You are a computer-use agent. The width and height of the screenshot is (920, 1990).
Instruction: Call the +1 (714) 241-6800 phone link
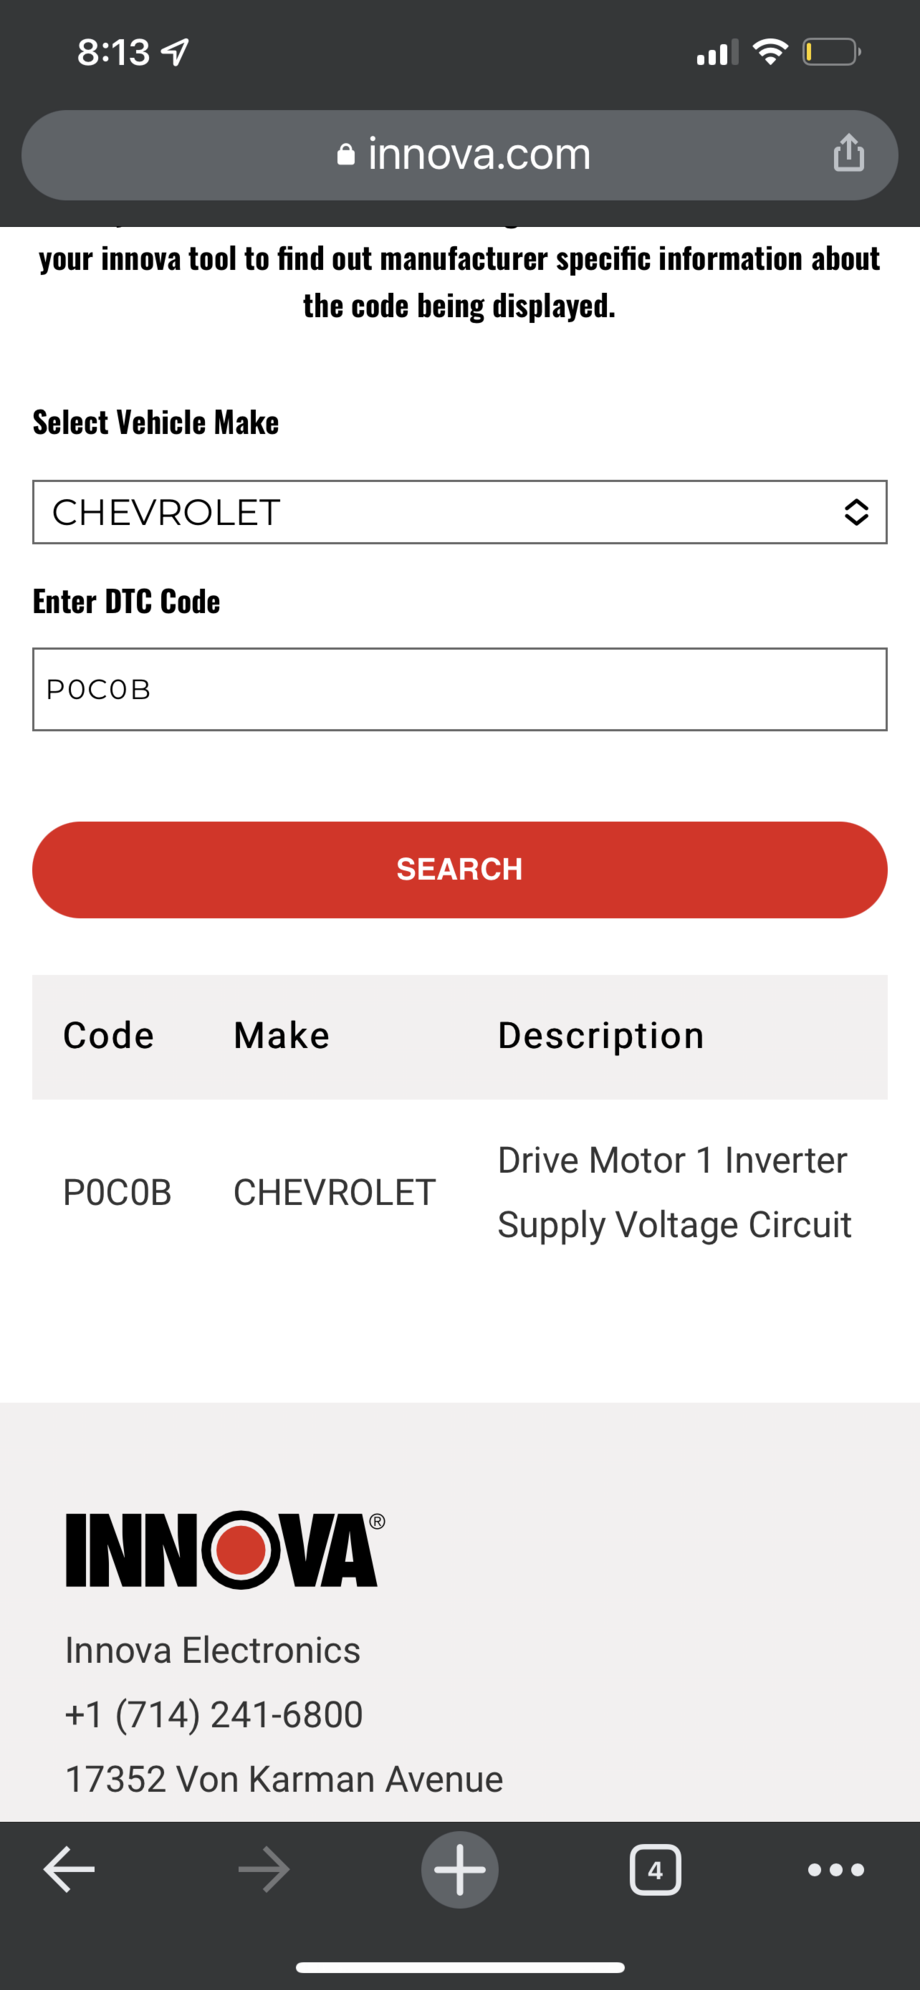coord(214,1714)
